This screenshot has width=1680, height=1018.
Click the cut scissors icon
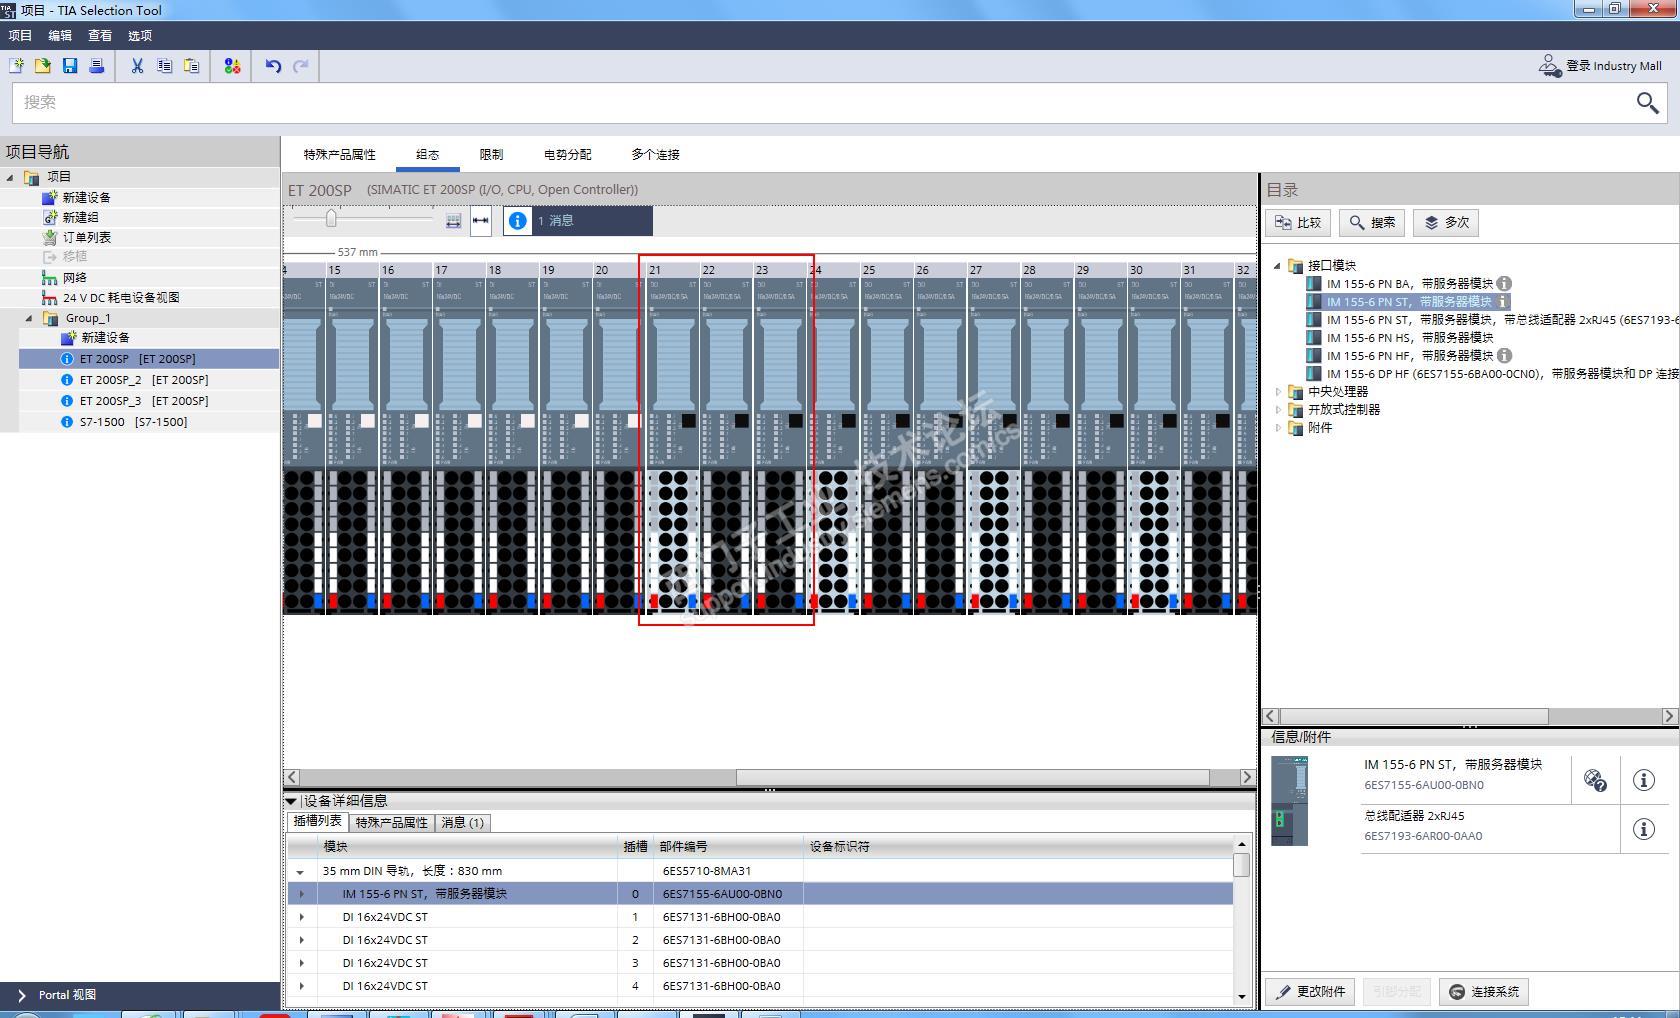pos(137,66)
